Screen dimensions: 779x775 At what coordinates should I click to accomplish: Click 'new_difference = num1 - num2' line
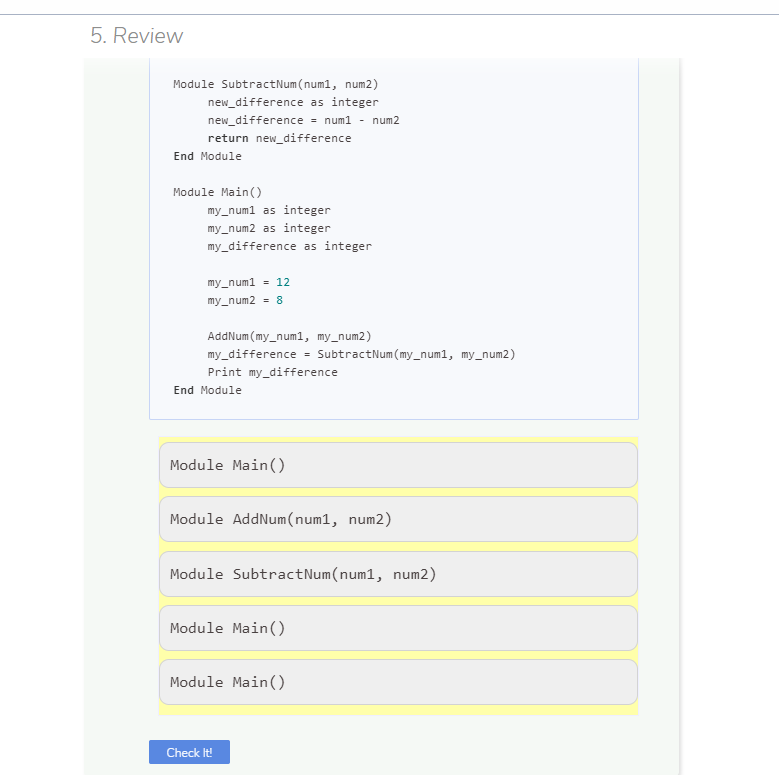click(x=303, y=120)
